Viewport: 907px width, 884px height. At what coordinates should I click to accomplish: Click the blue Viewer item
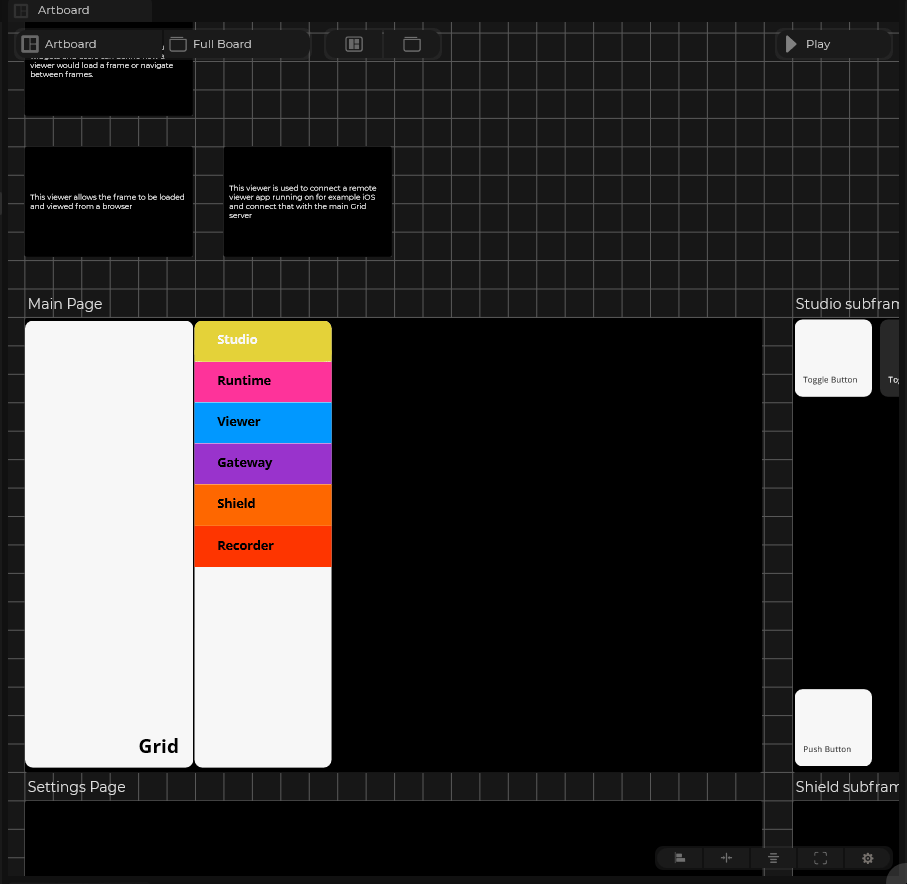pos(263,422)
